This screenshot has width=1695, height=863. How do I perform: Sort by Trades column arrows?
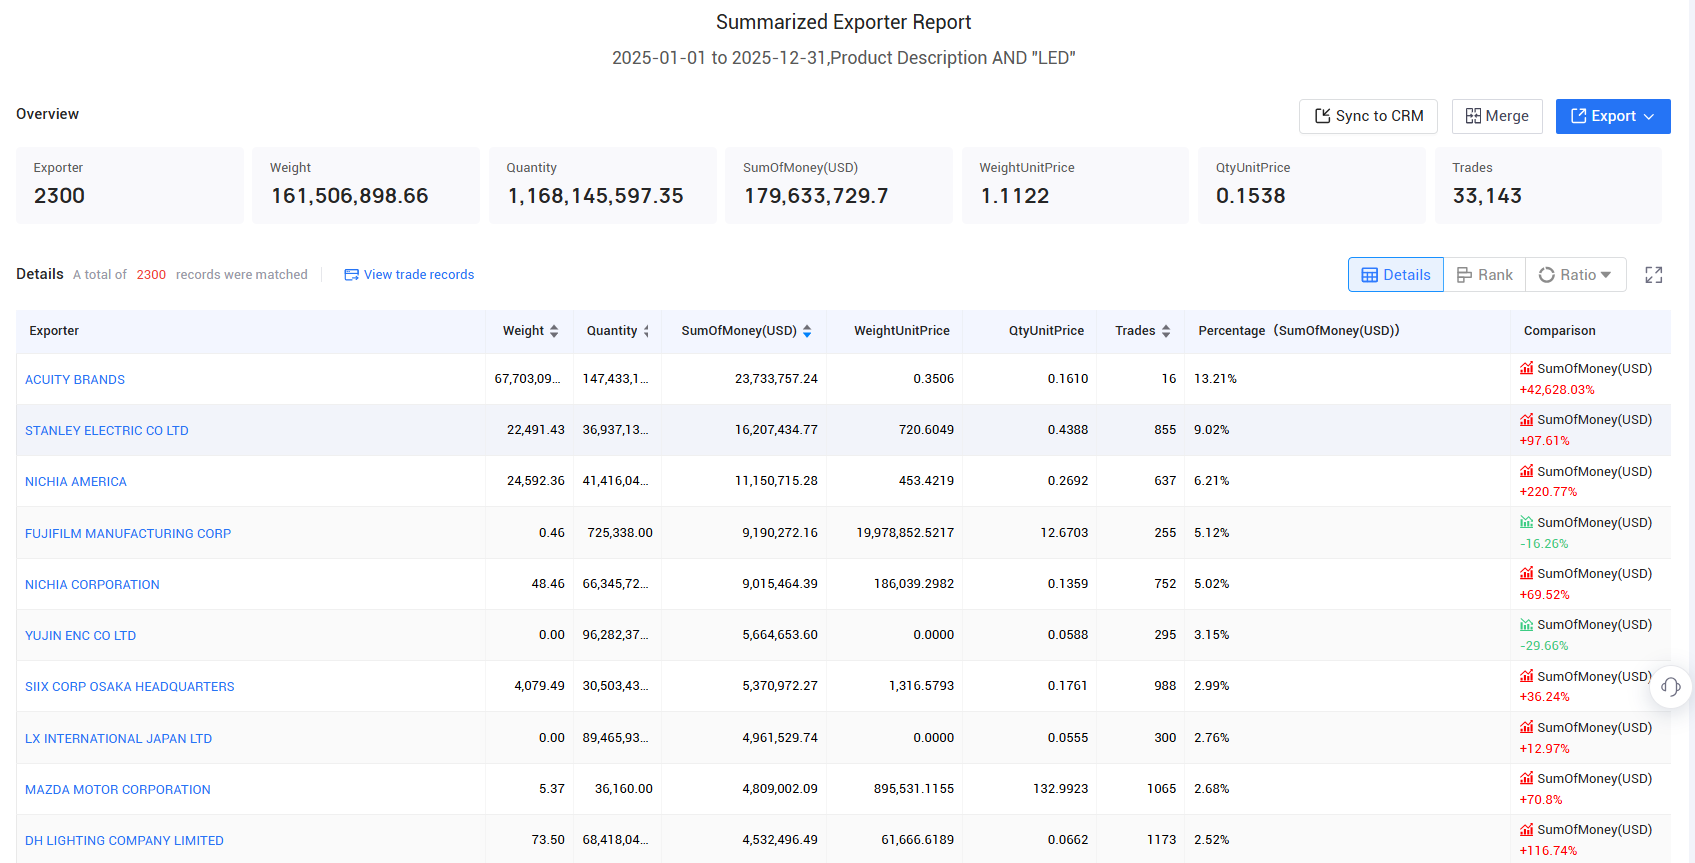1166,331
